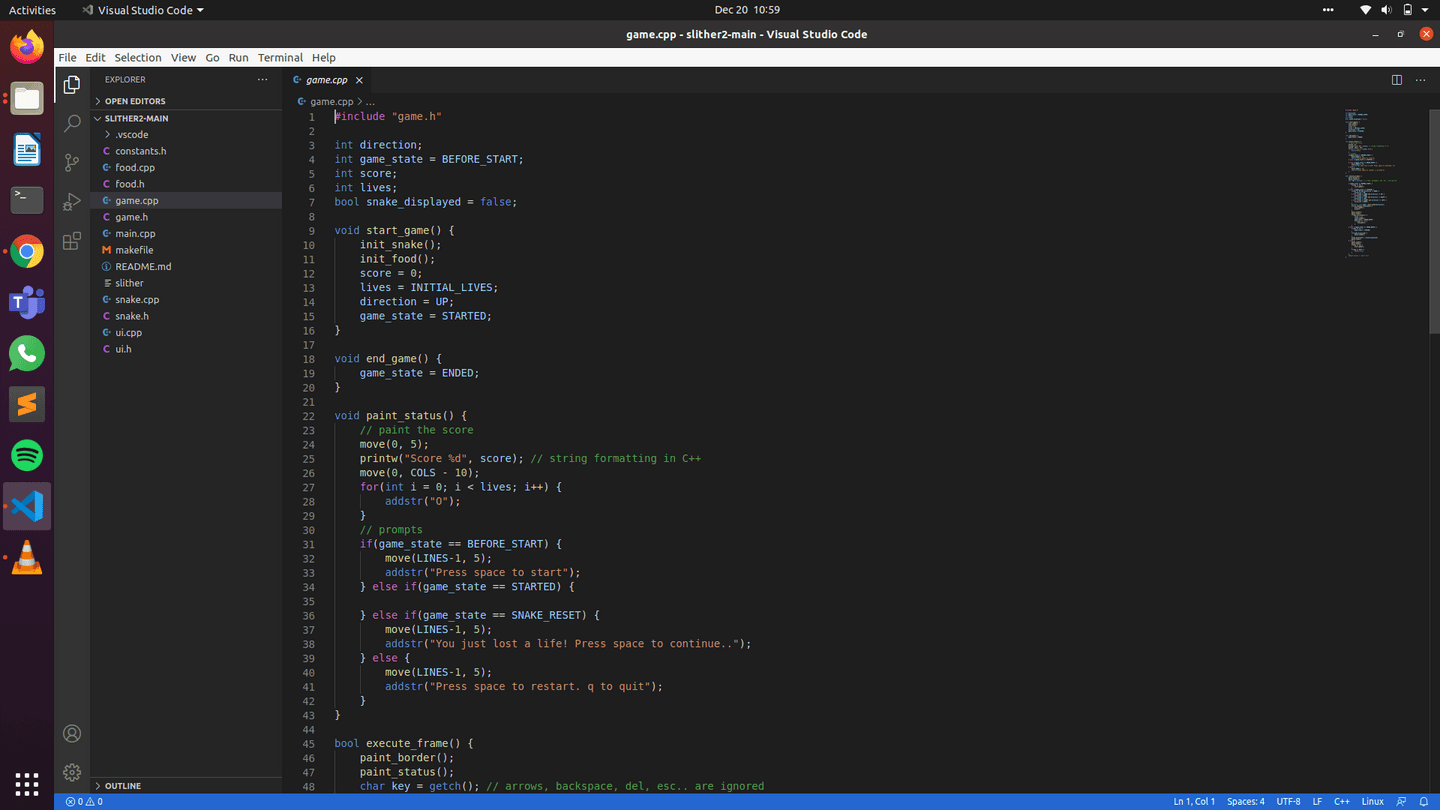Open the Manage gear icon

[x=72, y=772]
